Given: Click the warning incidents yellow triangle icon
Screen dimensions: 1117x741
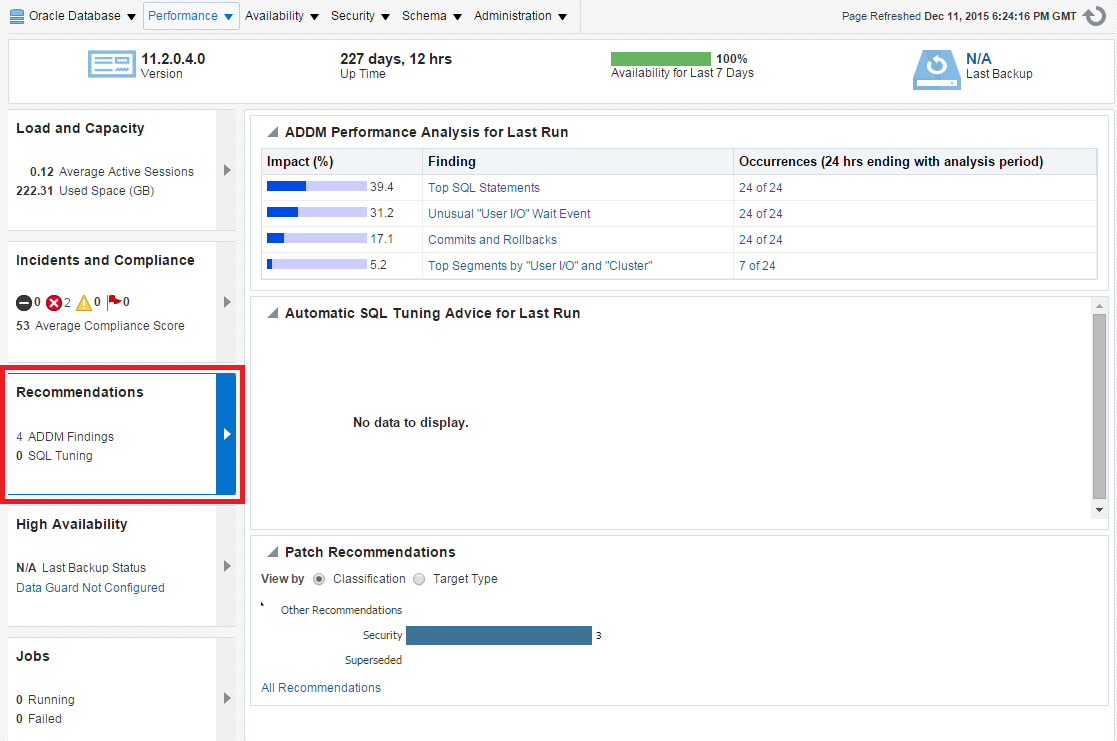Looking at the screenshot, I should pos(84,303).
